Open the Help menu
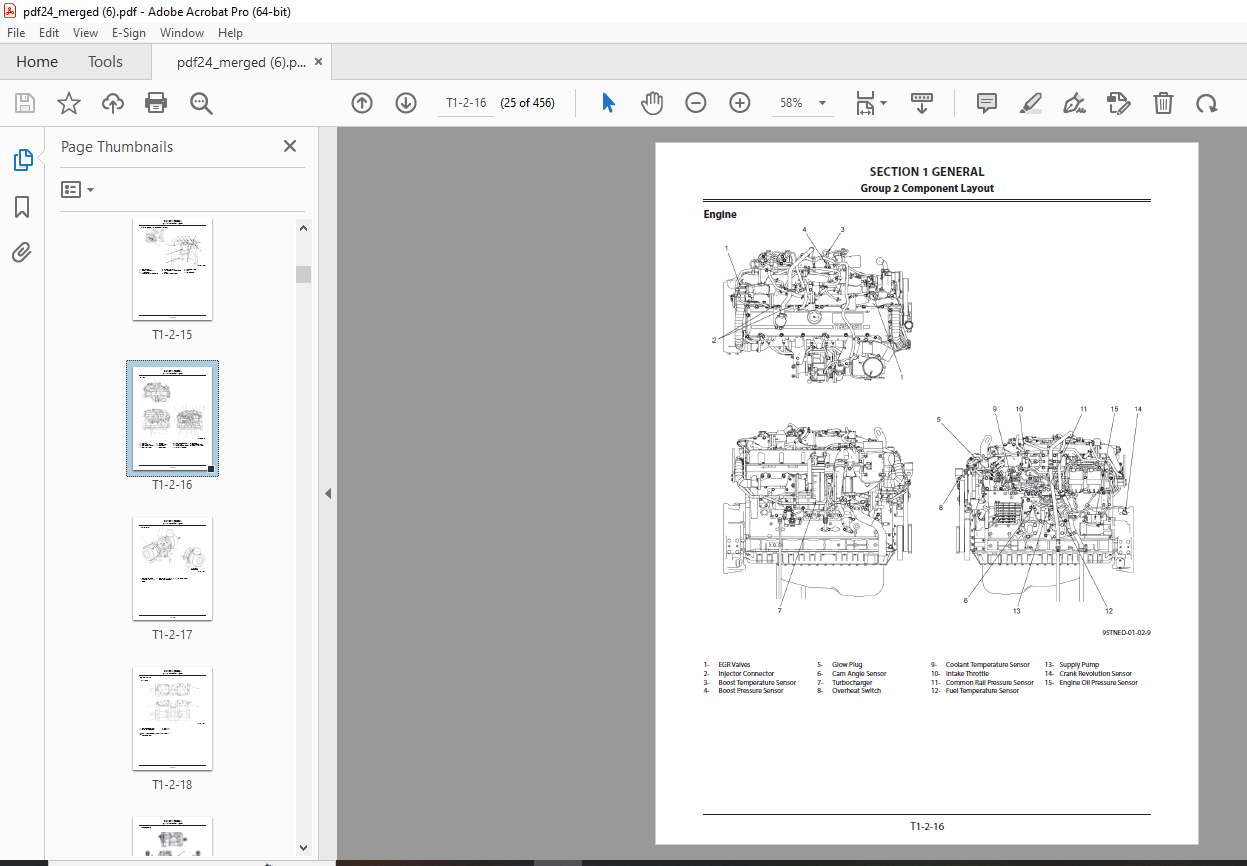The height and width of the screenshot is (866, 1247). click(230, 33)
